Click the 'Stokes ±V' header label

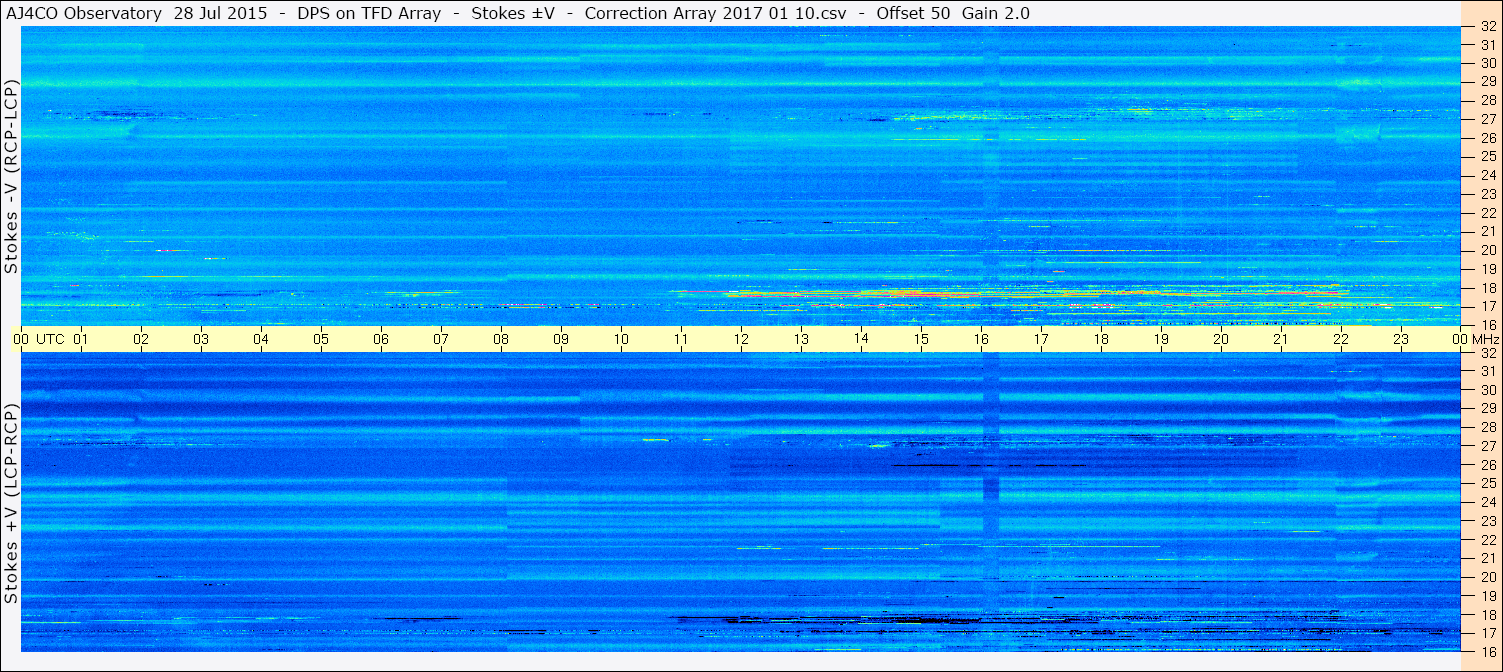(513, 14)
